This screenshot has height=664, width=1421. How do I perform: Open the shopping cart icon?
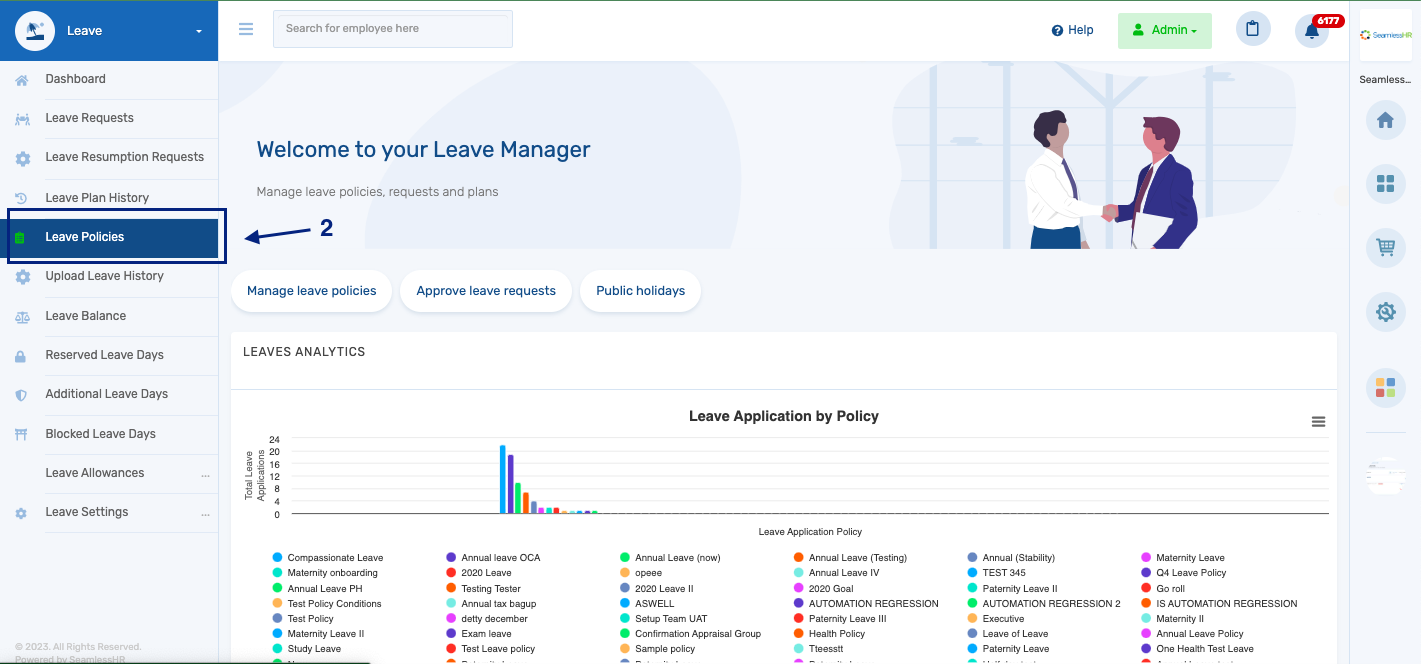[x=1385, y=248]
